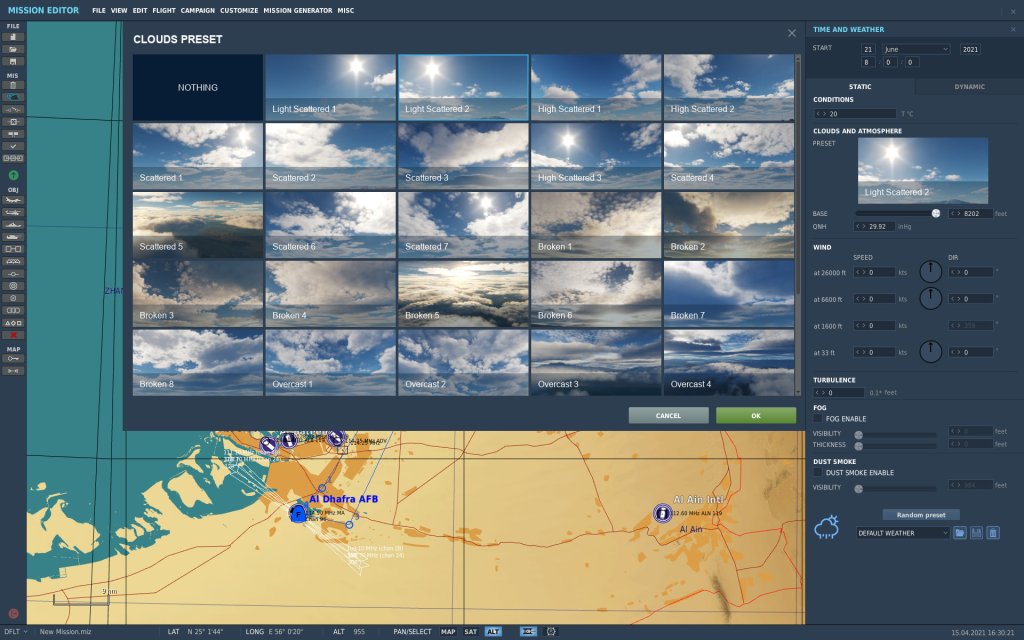The height and width of the screenshot is (640, 1024).
Task: Enable the Dust Smoke Enable checkbox
Action: [x=818, y=473]
